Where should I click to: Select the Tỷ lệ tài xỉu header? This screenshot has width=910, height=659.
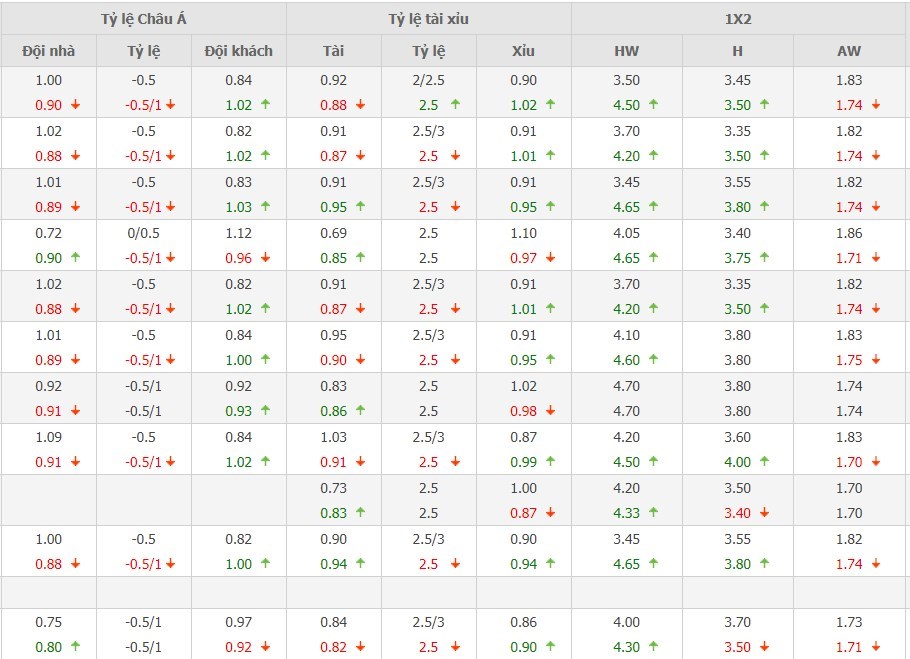(x=428, y=19)
